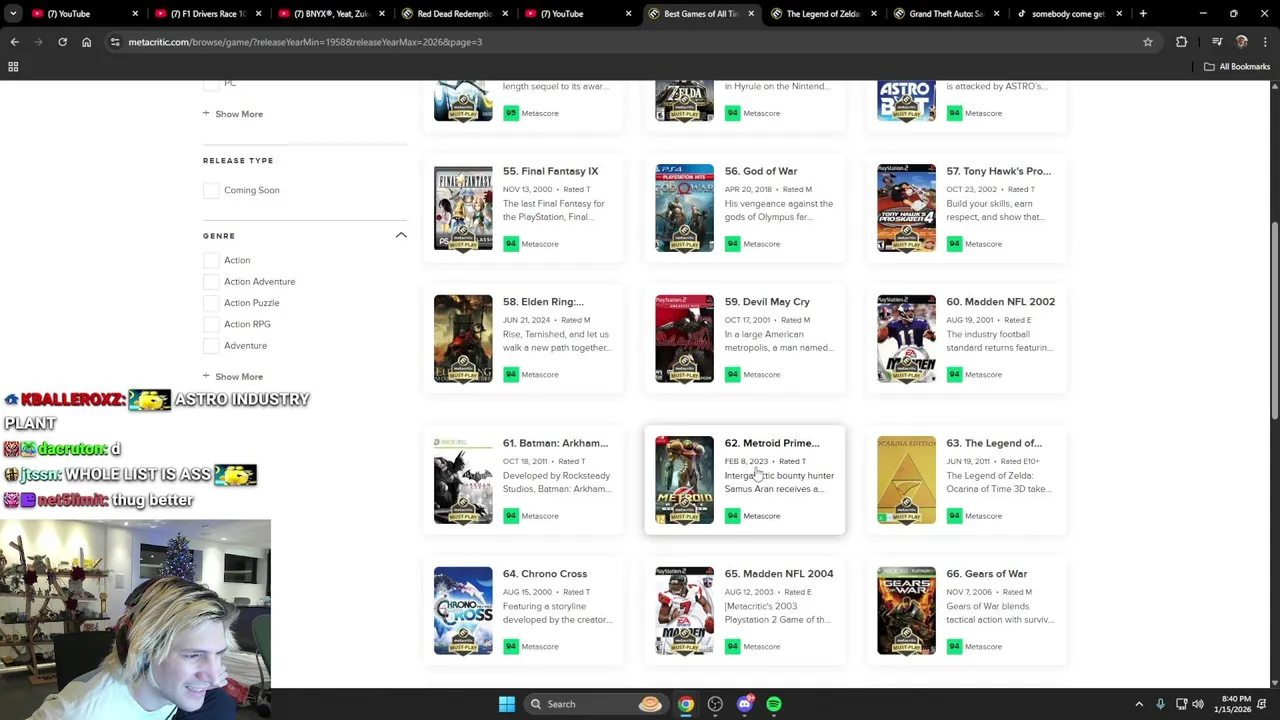Viewport: 1280px width, 720px height.
Task: Open Final Fantasy IX cover thumbnail
Action: [463, 208]
